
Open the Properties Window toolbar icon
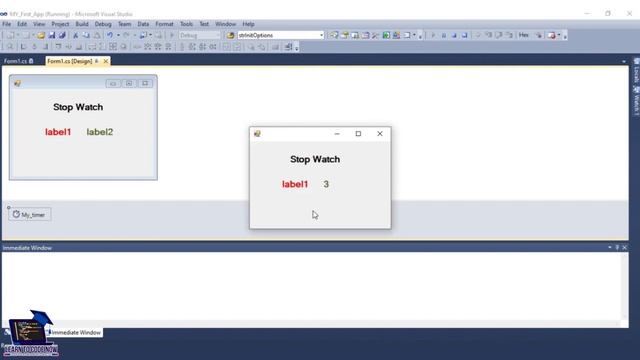[345, 36]
